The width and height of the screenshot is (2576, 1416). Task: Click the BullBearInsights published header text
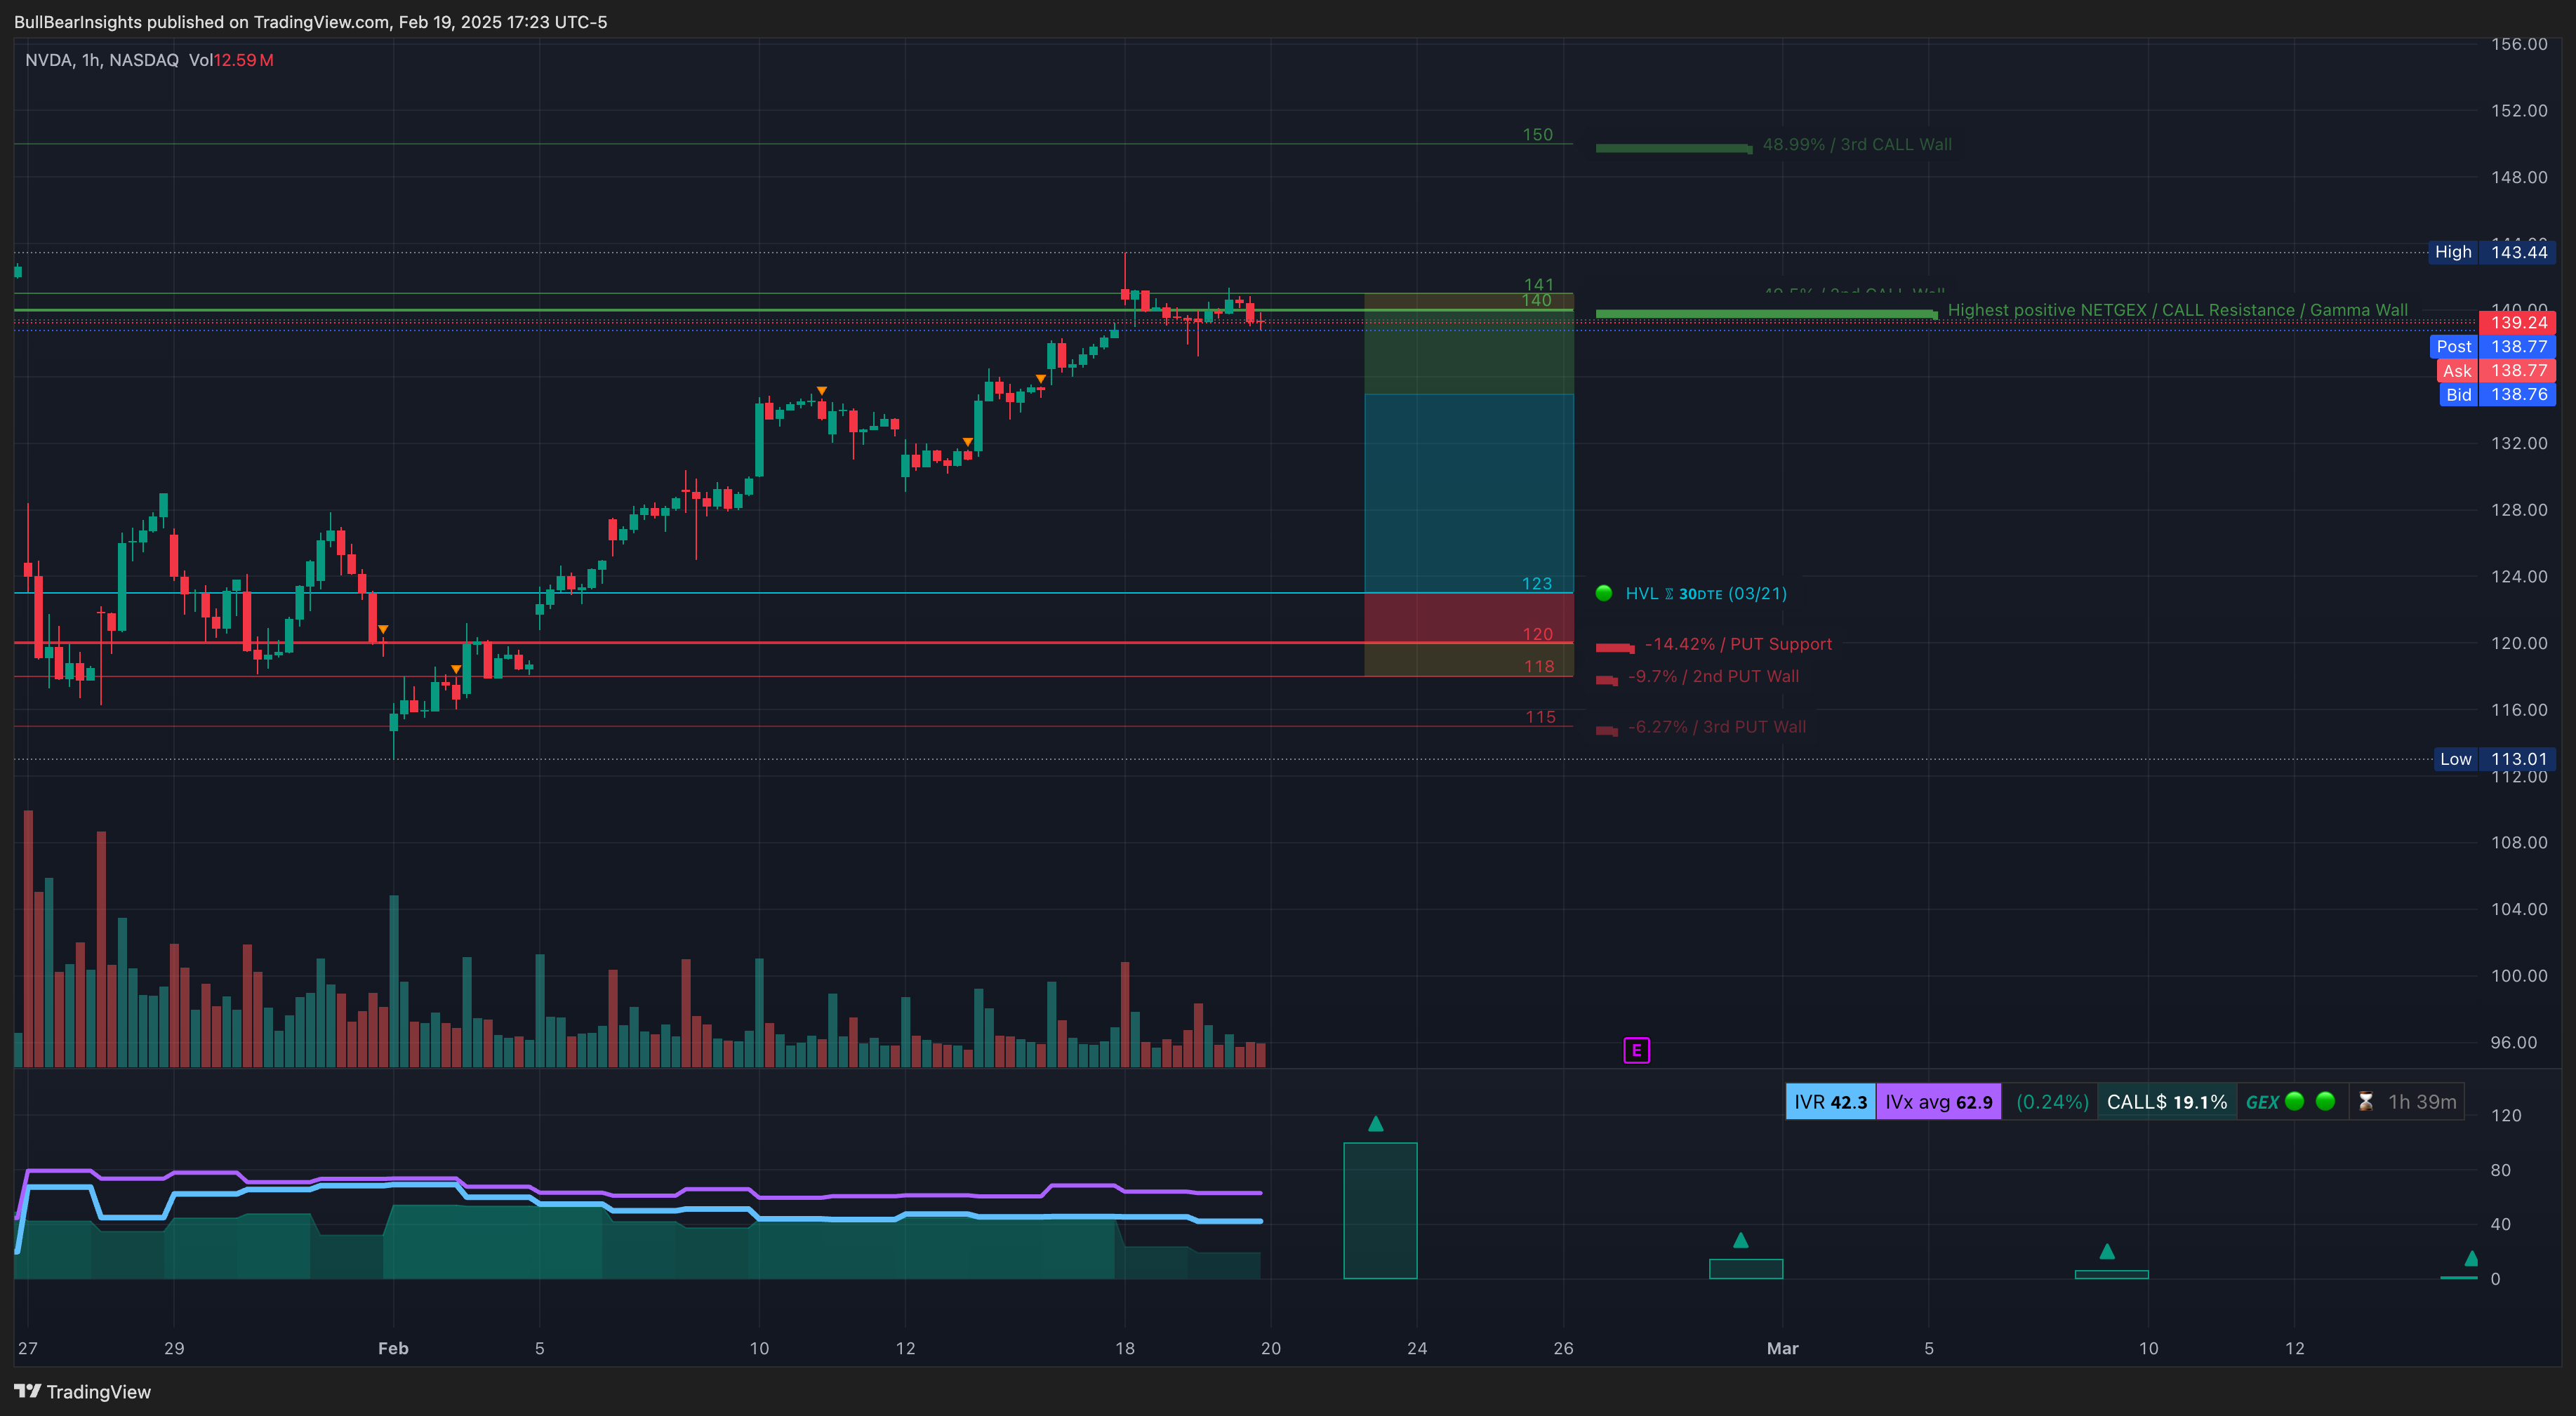click(x=310, y=22)
